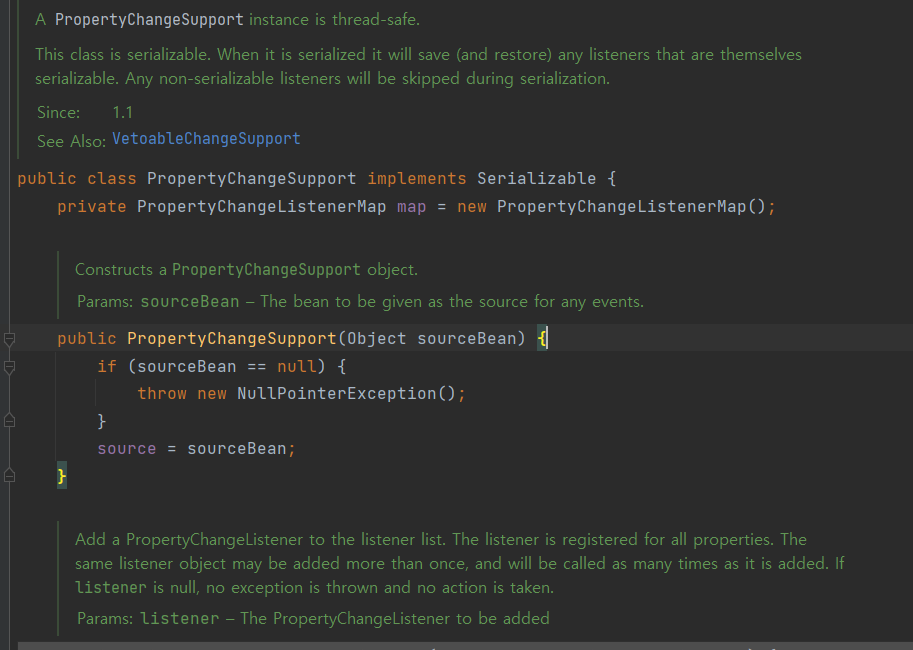Click the public keyword of class declaration
This screenshot has width=913, height=650.
coord(47,178)
